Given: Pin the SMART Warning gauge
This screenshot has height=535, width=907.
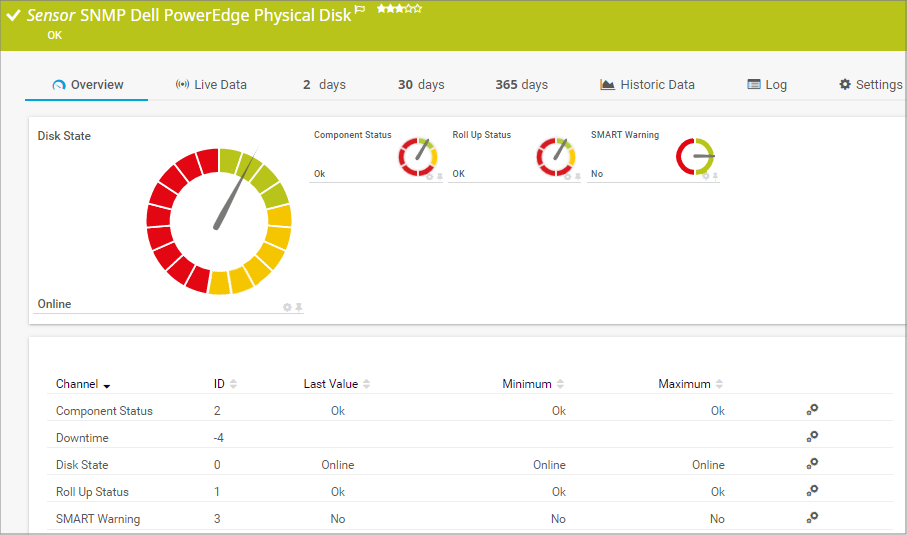Looking at the screenshot, I should tap(716, 177).
